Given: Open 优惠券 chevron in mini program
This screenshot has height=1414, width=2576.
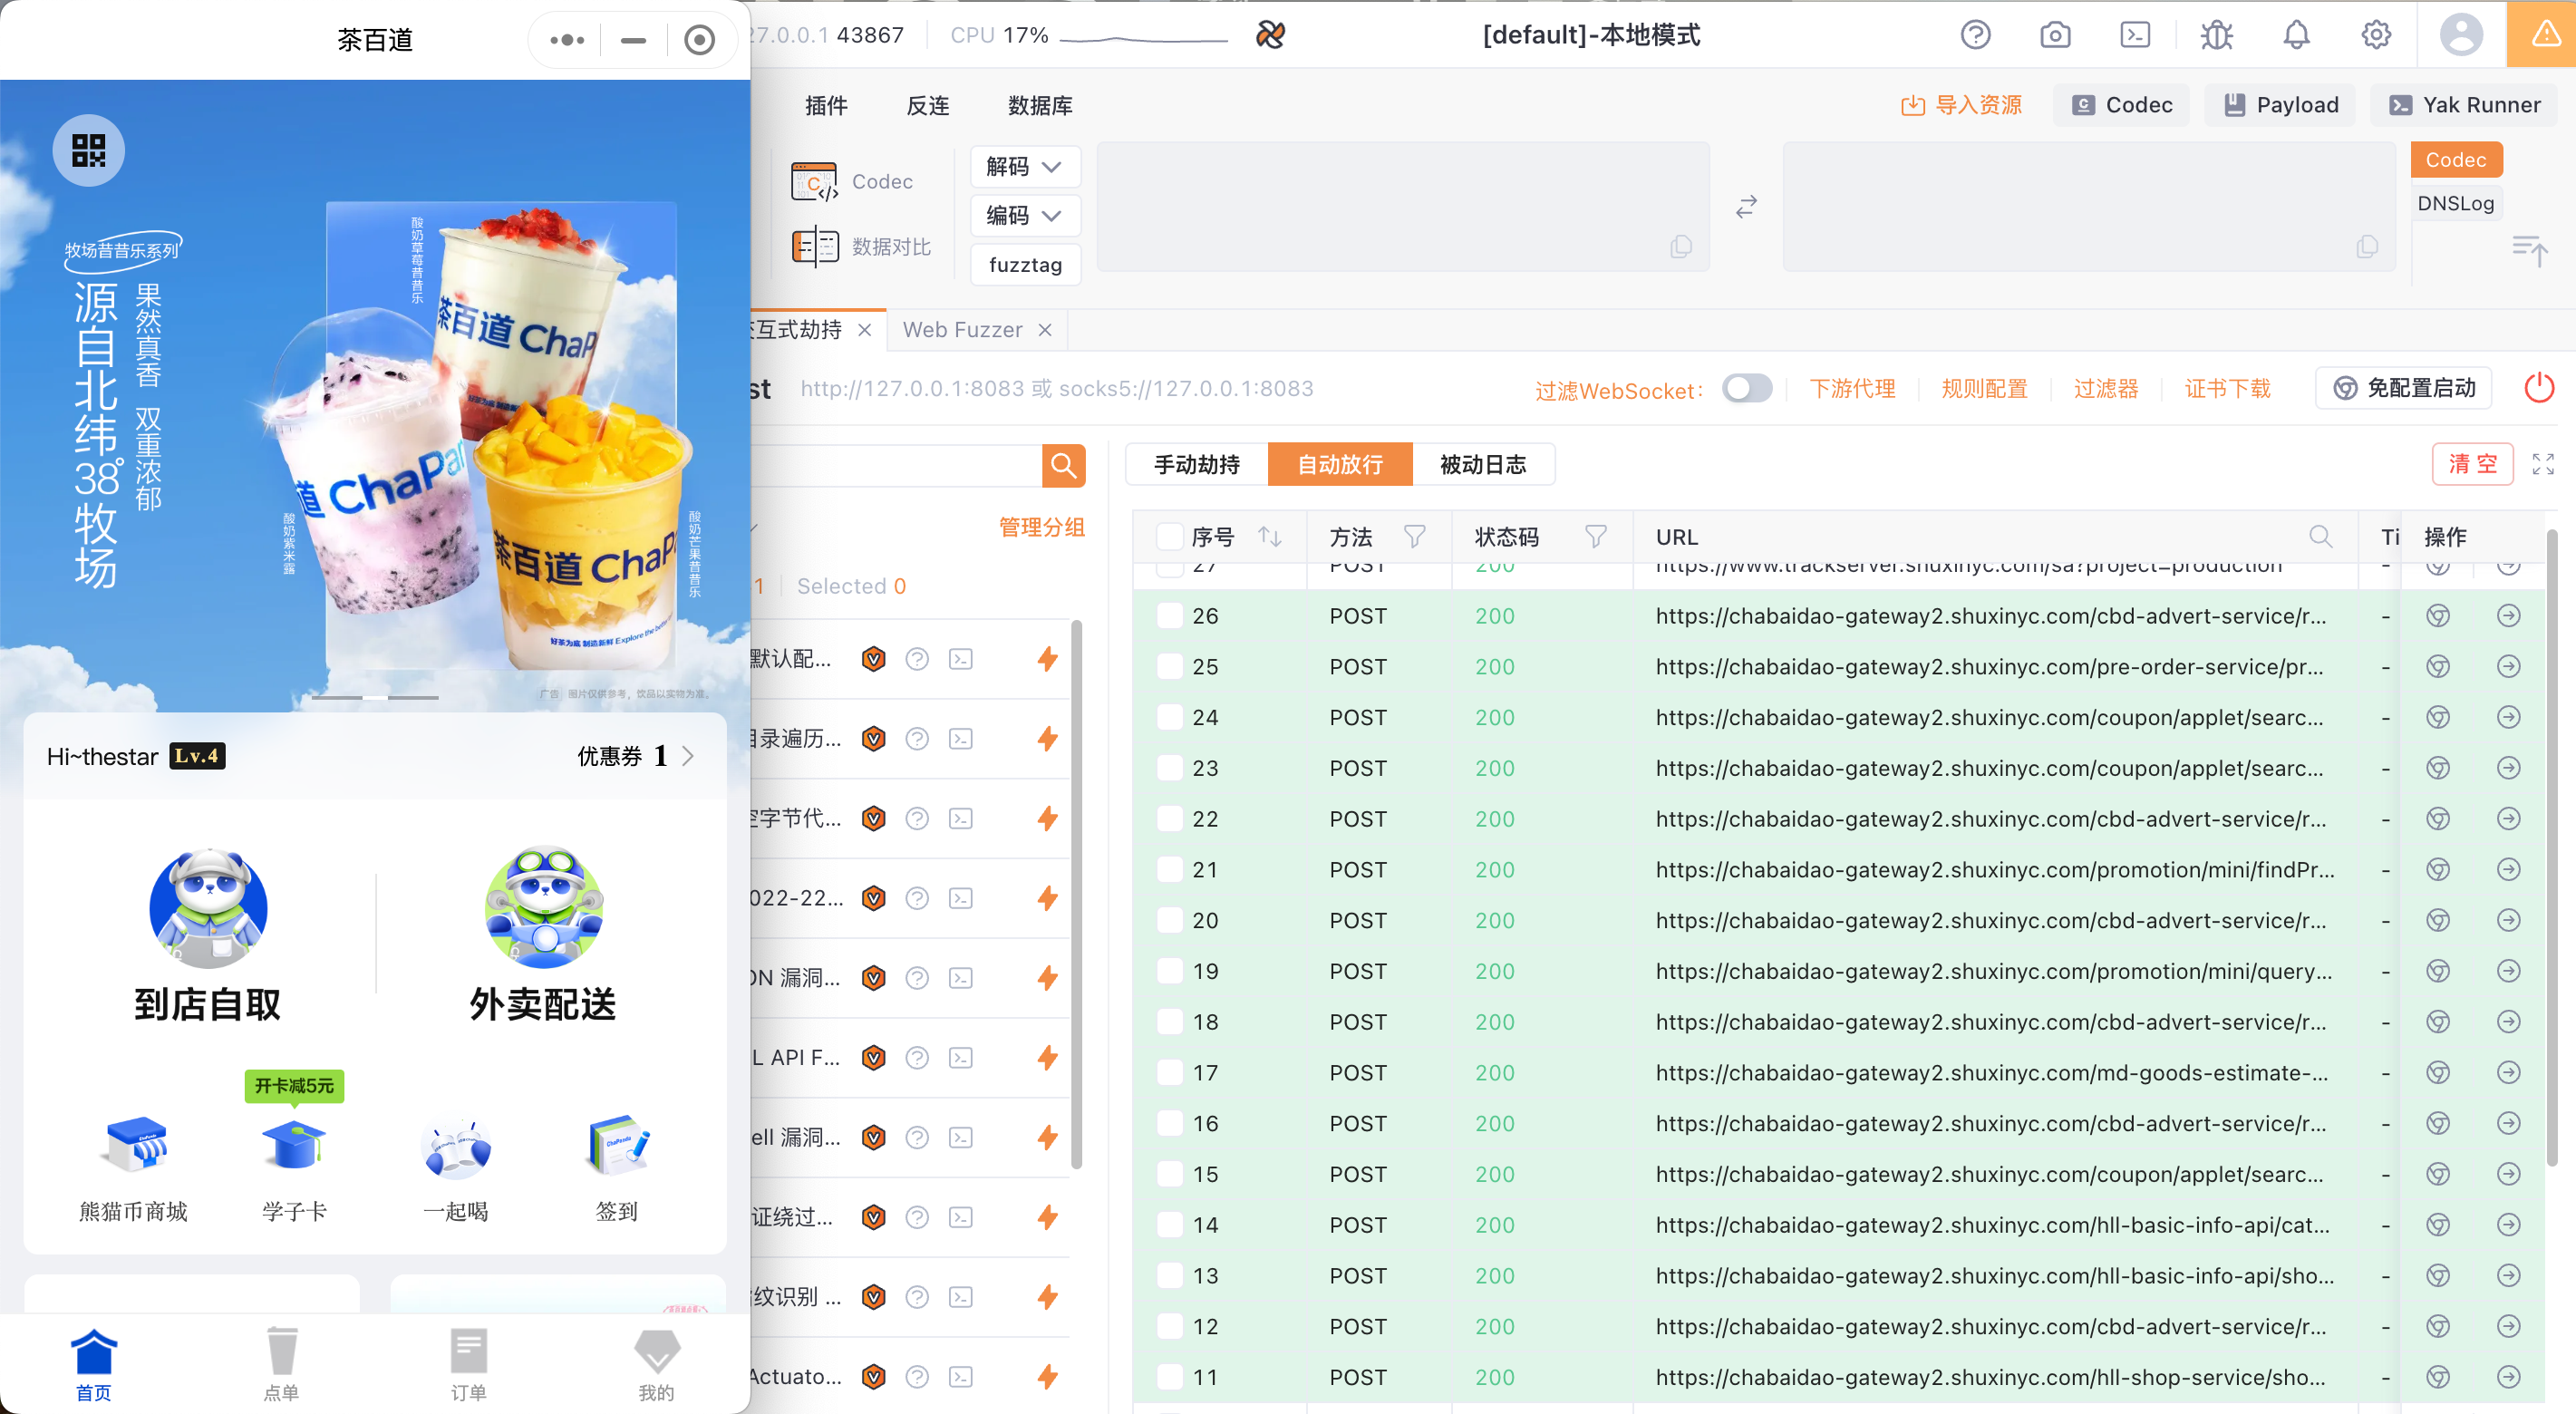Looking at the screenshot, I should 688,756.
